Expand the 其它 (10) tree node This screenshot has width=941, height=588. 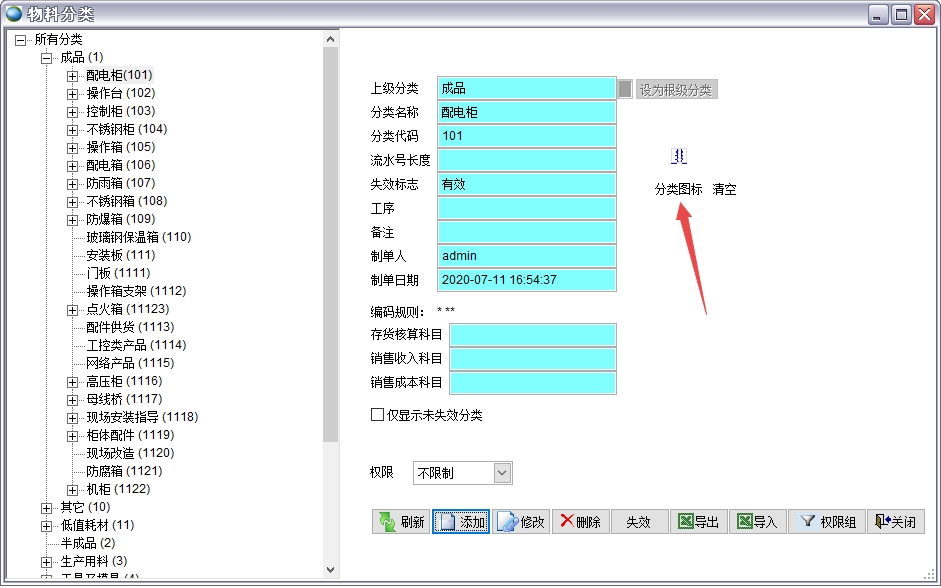click(46, 507)
